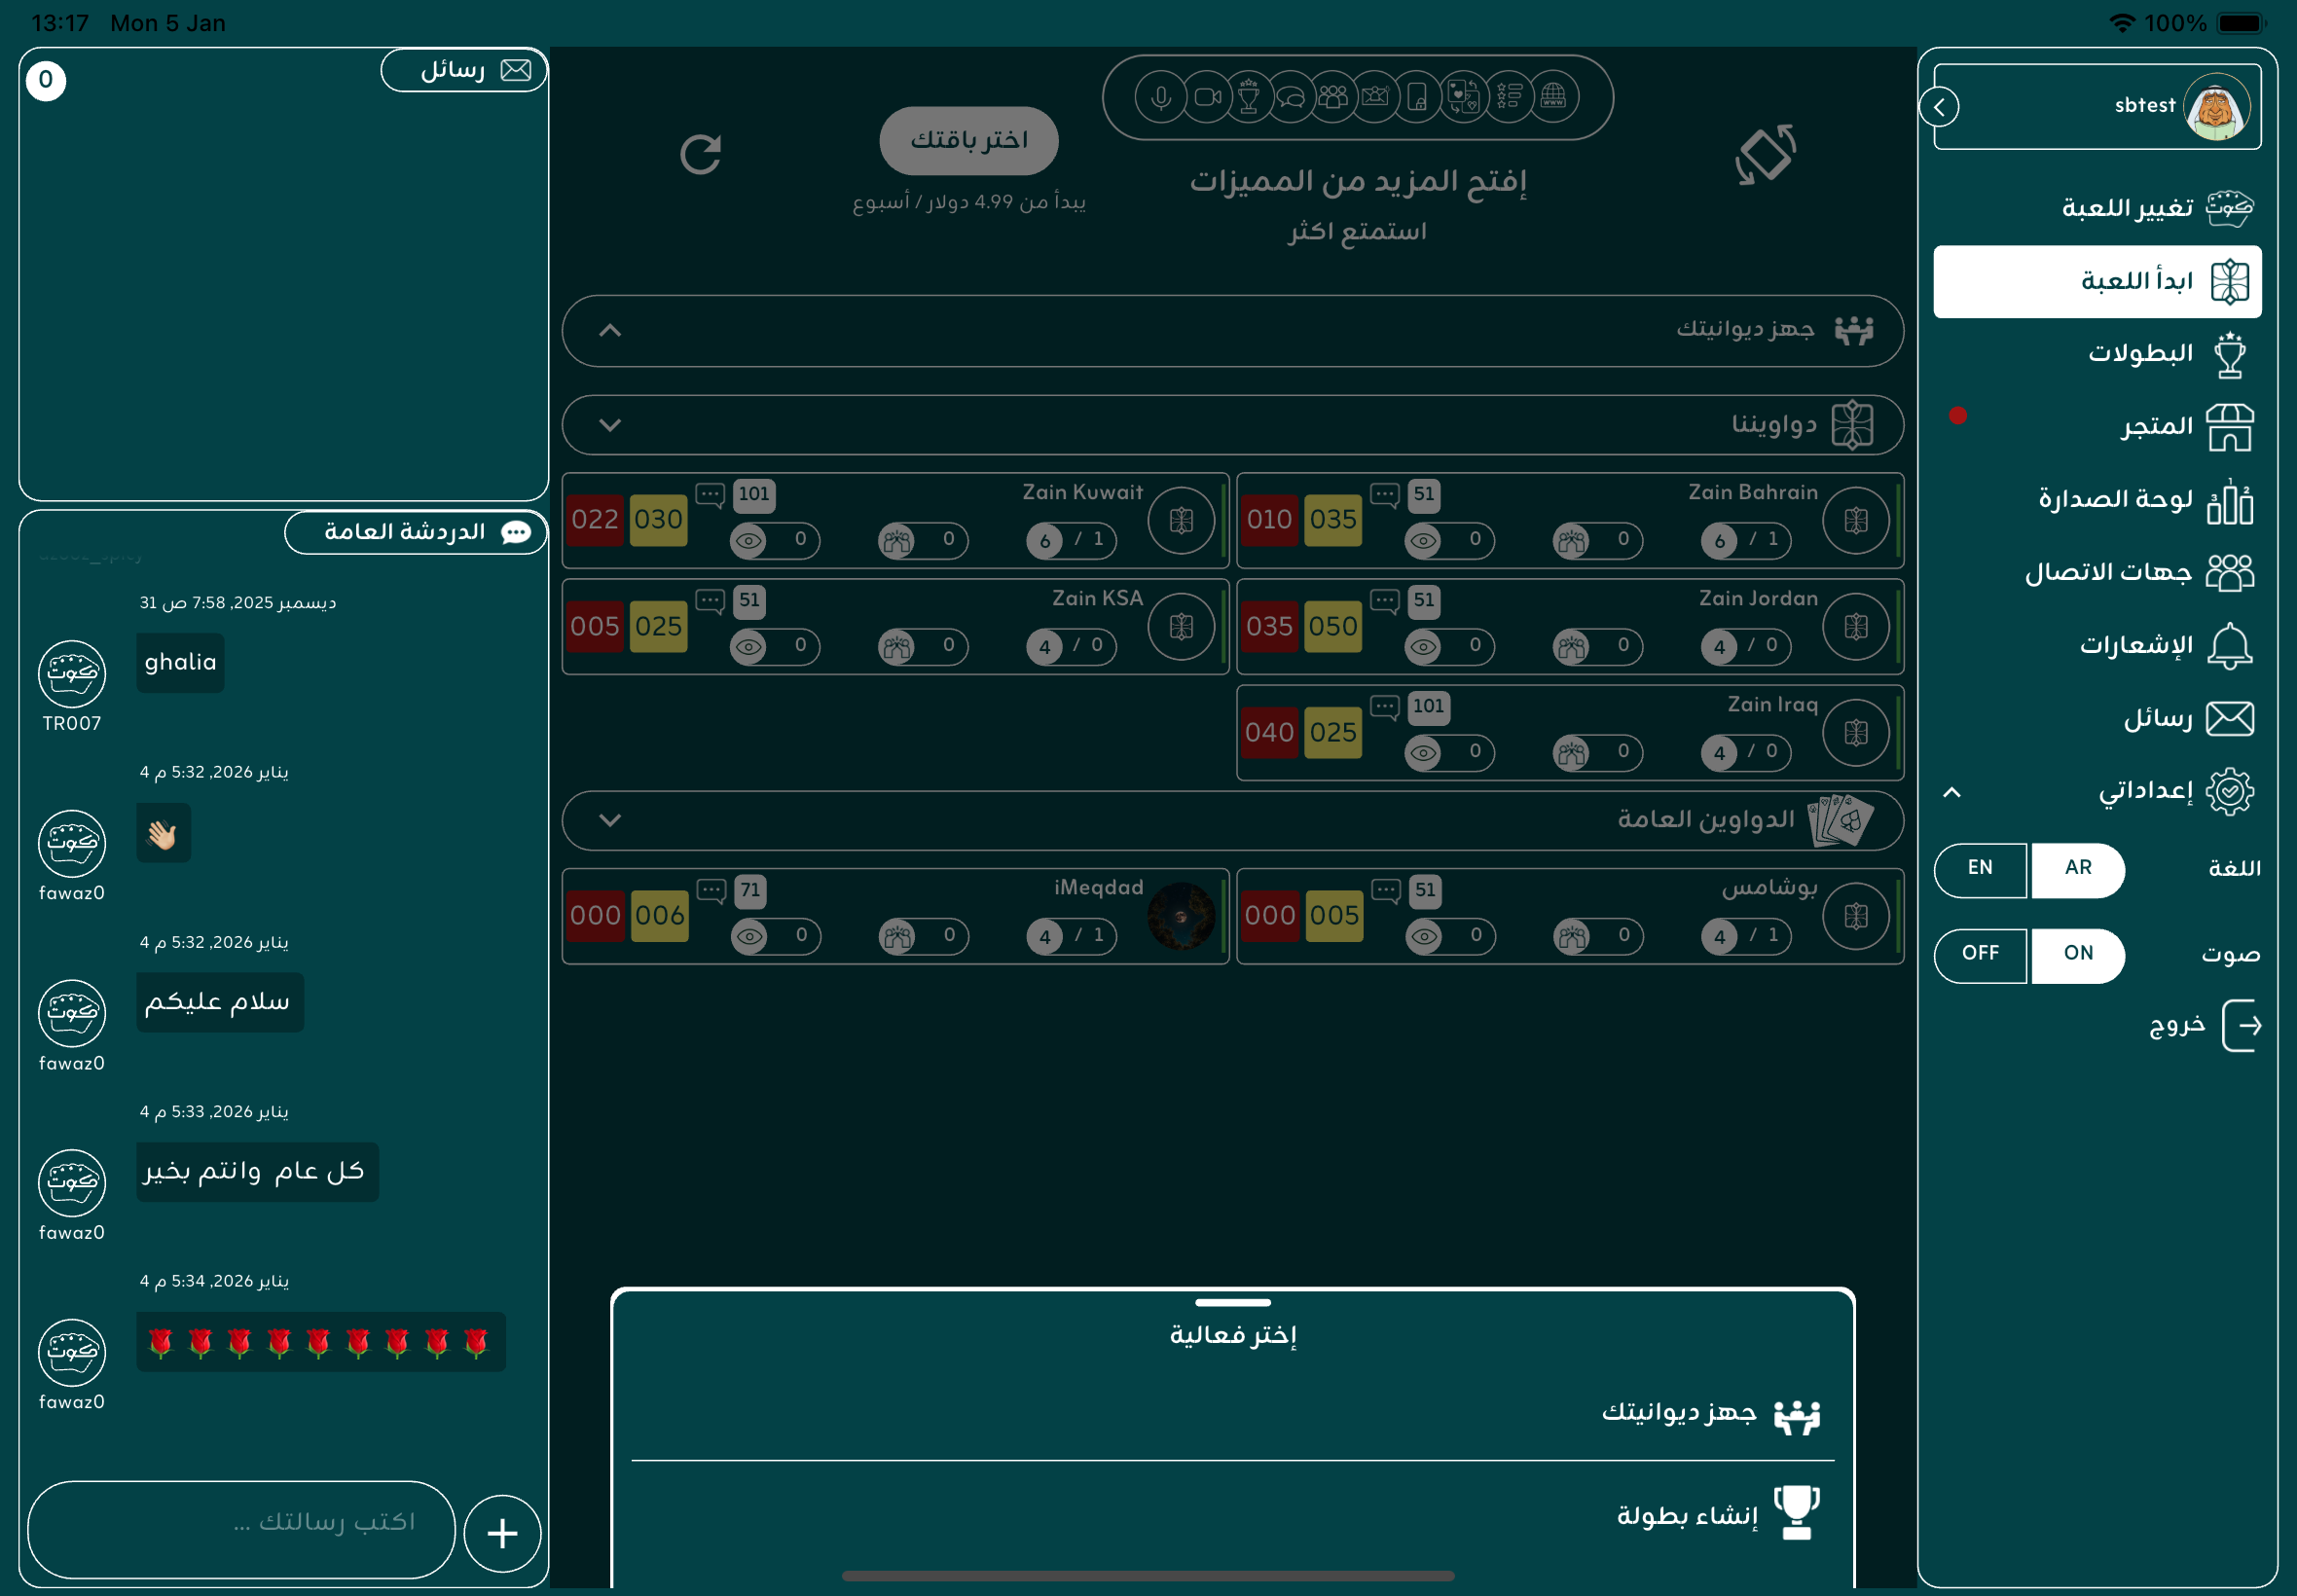Click the plus icon beside chat input

[502, 1533]
